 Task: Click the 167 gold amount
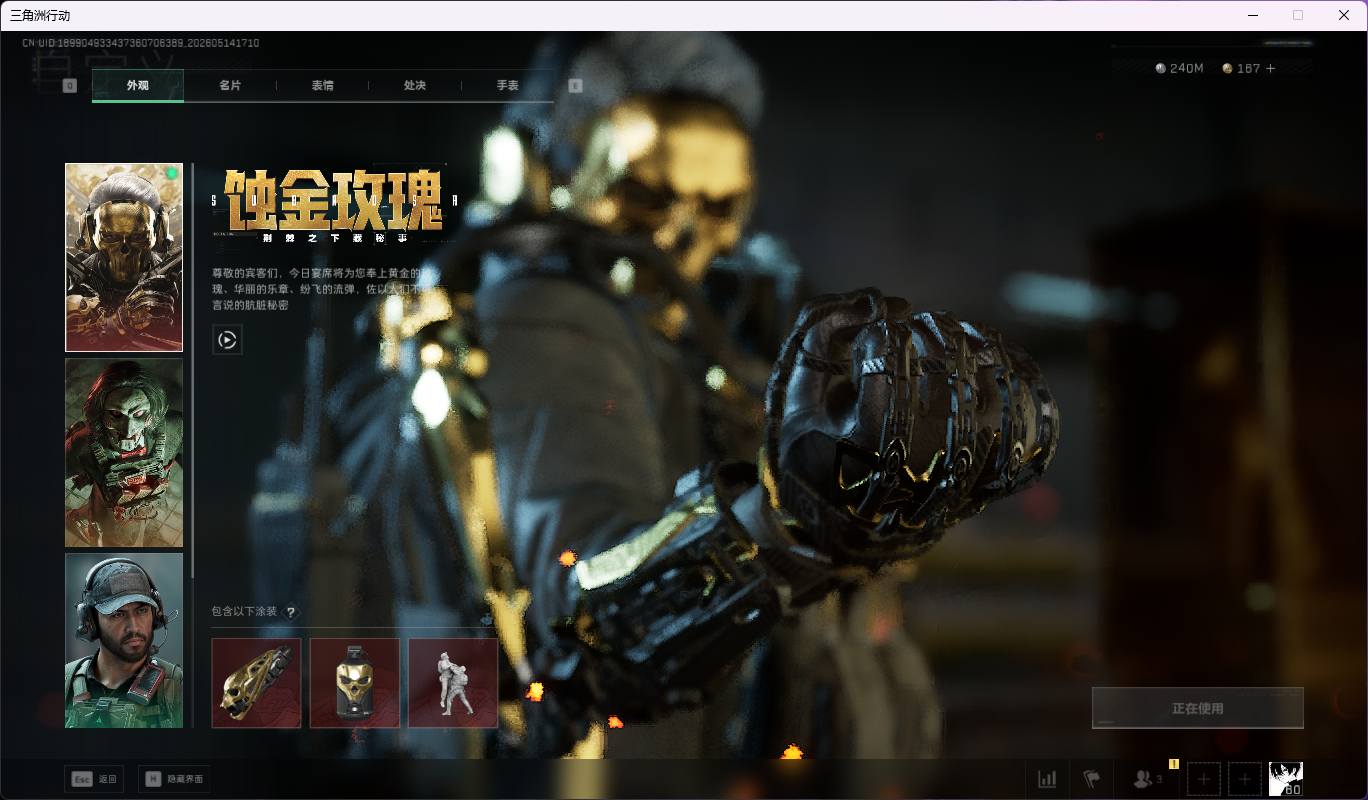tap(1249, 68)
